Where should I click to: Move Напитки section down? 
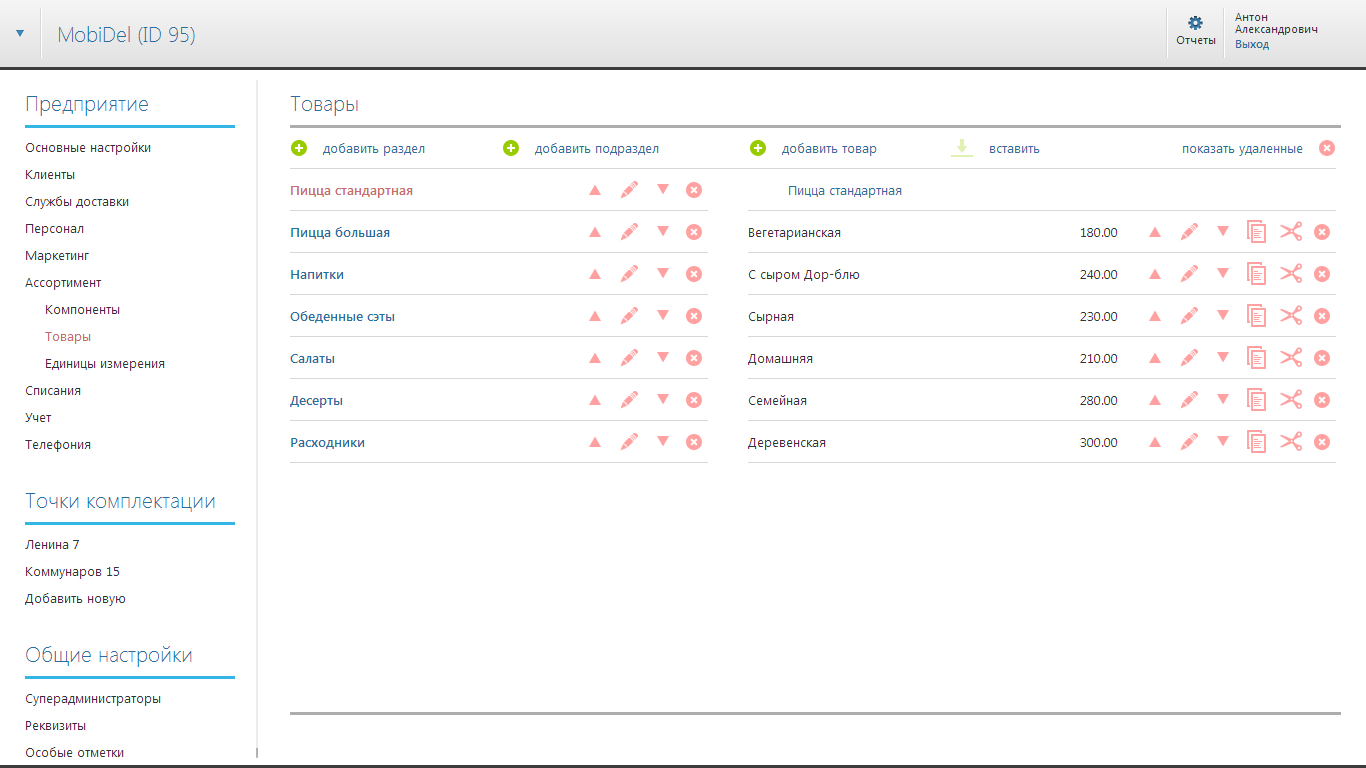(663, 273)
